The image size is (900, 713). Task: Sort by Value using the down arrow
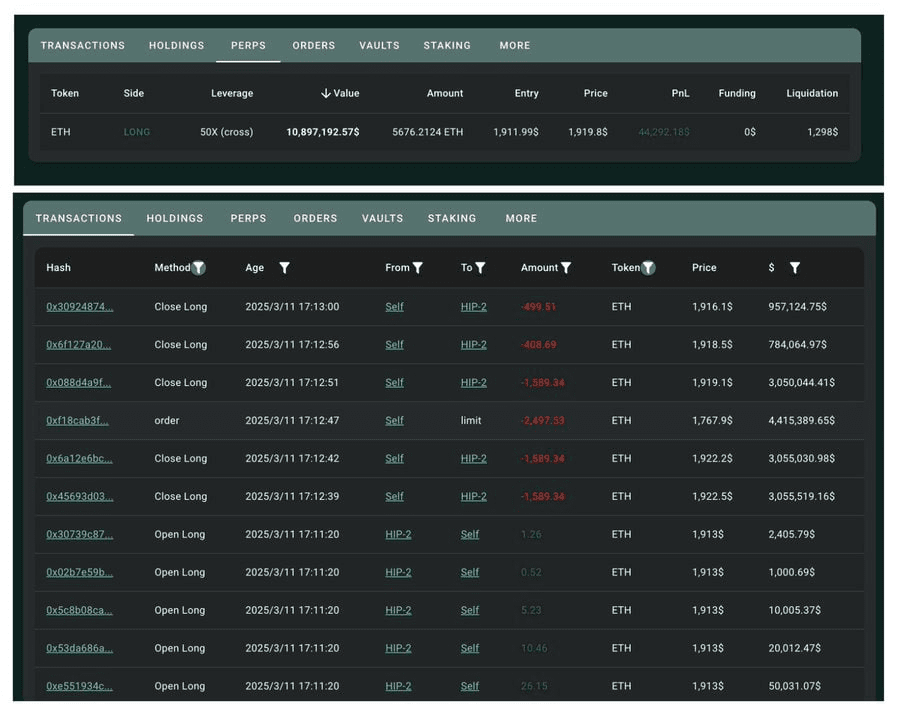[x=326, y=93]
